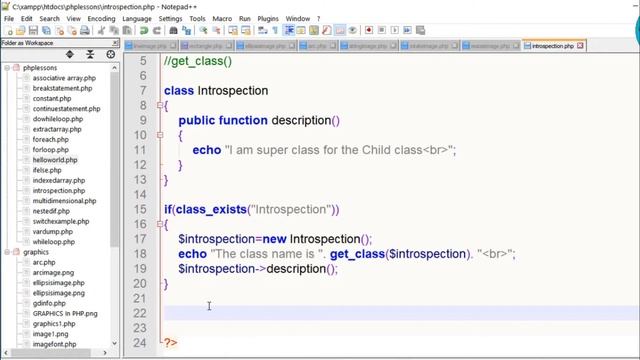Viewport: 640px width, 360px height.
Task: Toggle word wrap in the toolbar
Action: click(x=263, y=31)
